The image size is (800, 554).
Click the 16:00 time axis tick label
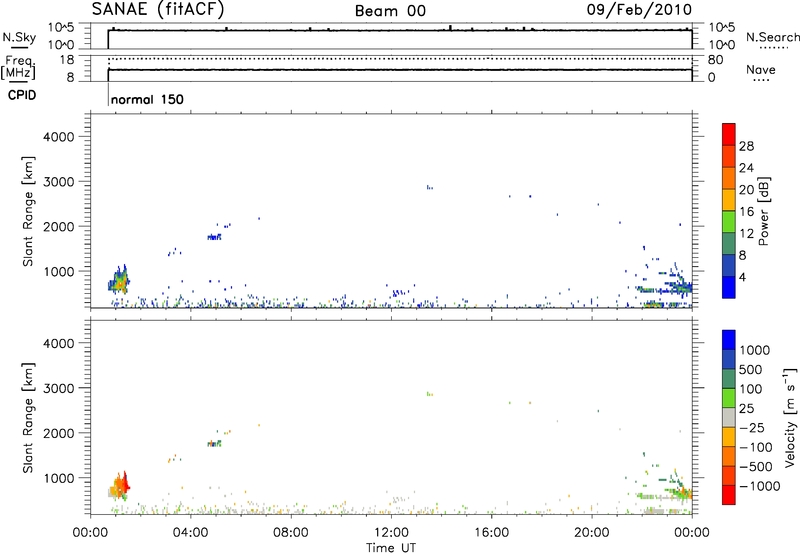pos(491,533)
